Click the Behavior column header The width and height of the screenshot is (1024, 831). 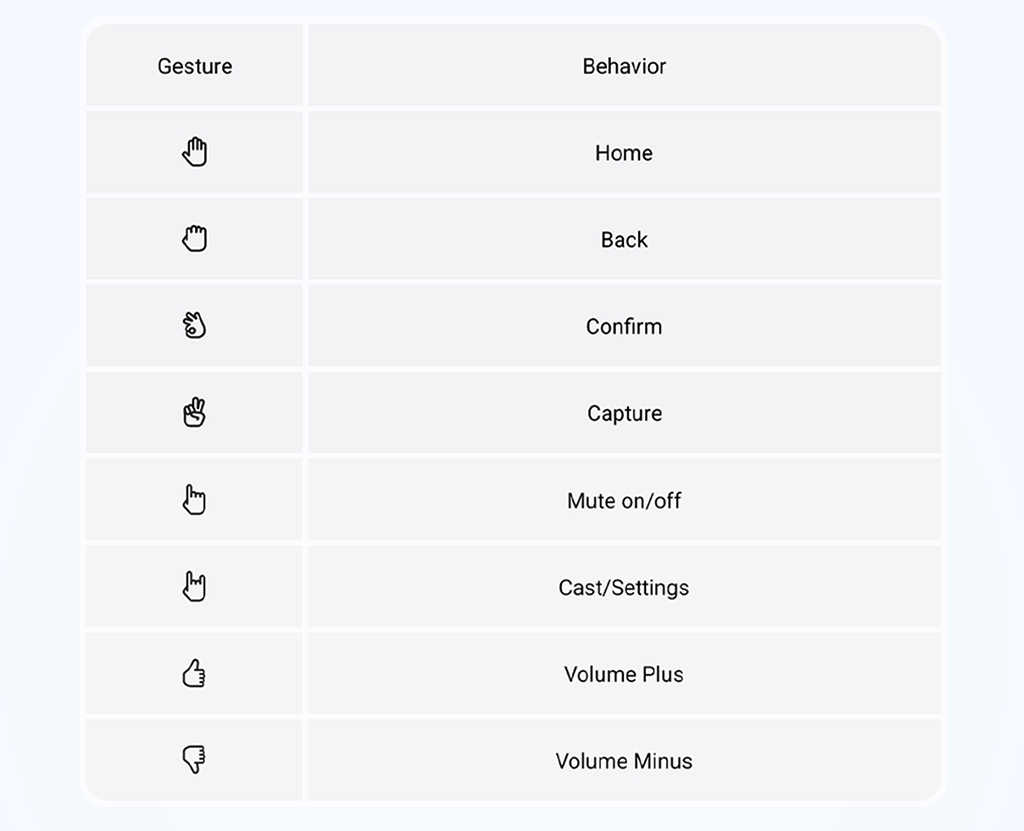click(624, 65)
